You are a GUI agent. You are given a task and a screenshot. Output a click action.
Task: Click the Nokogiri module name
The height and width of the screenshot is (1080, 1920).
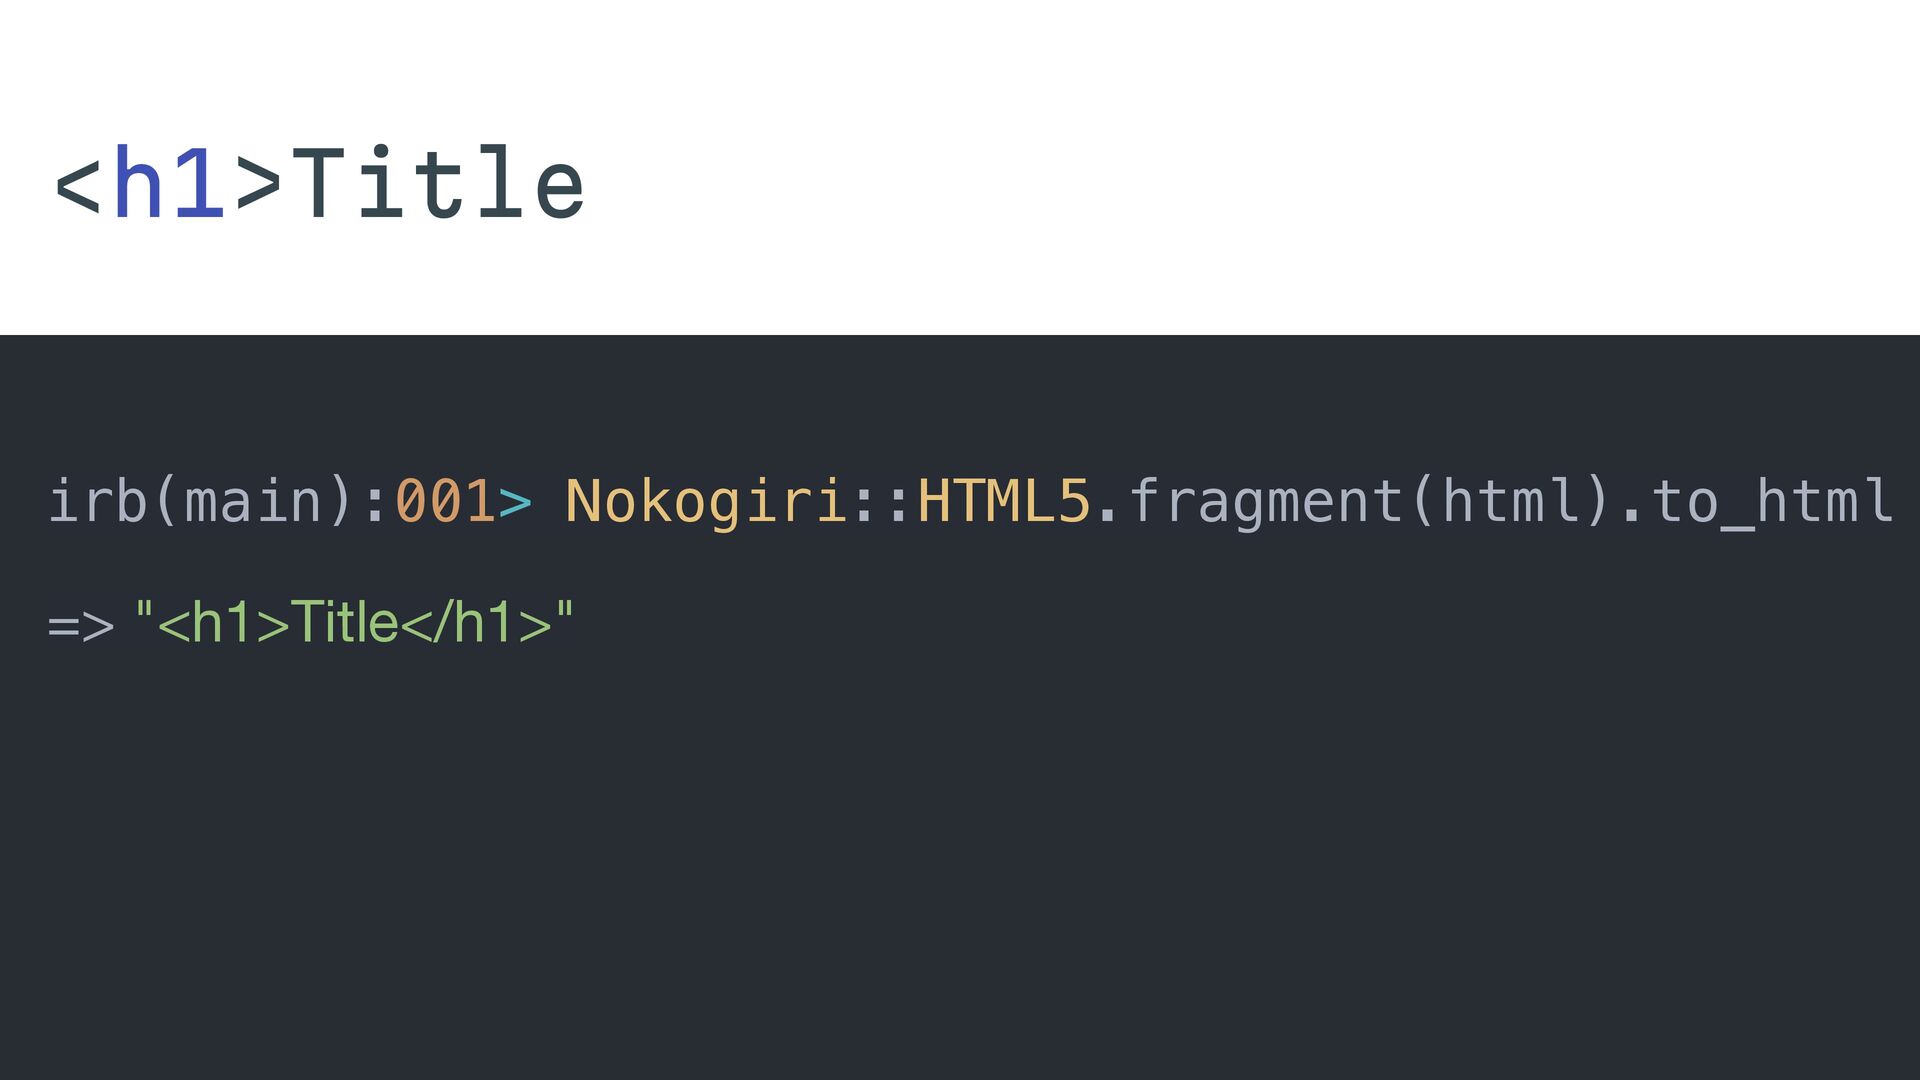[706, 501]
